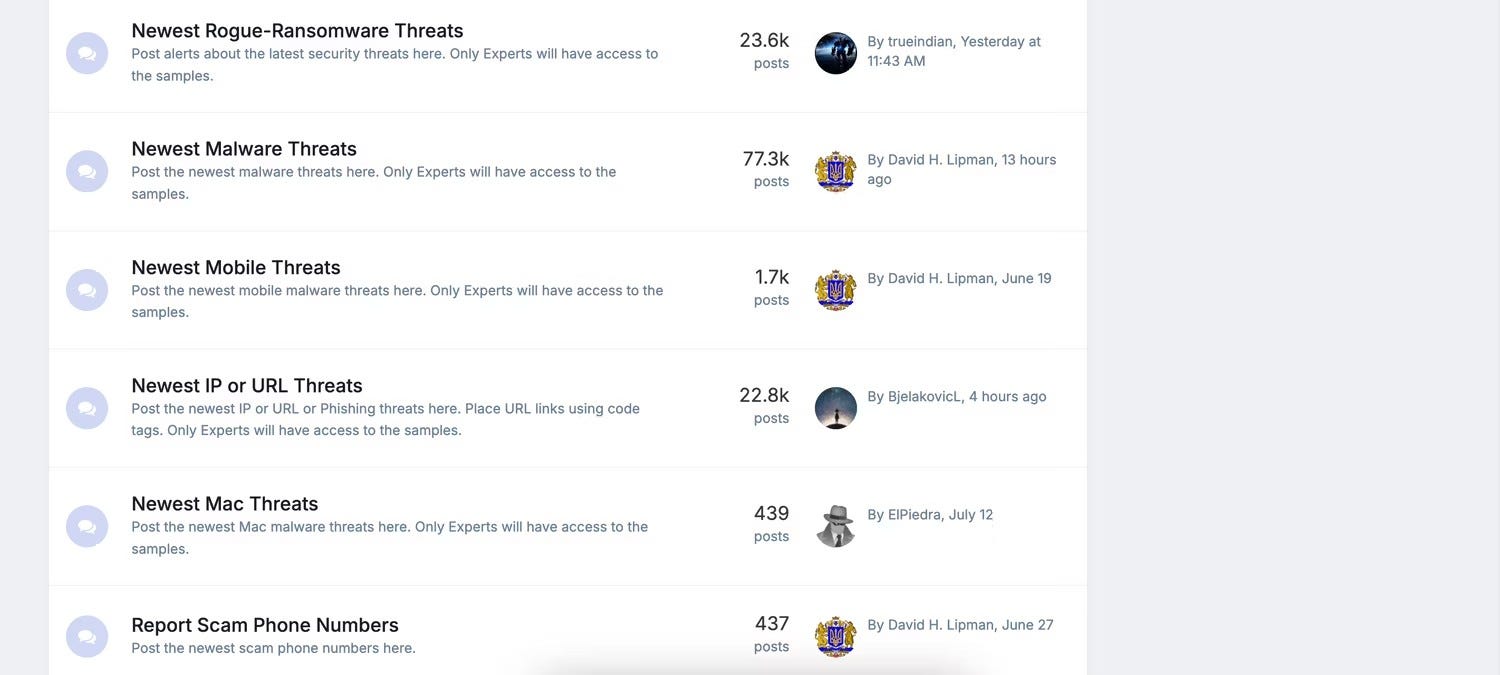Click the Newest Malware Threats chat bubble icon
This screenshot has height=675, width=1500.
(x=87, y=171)
